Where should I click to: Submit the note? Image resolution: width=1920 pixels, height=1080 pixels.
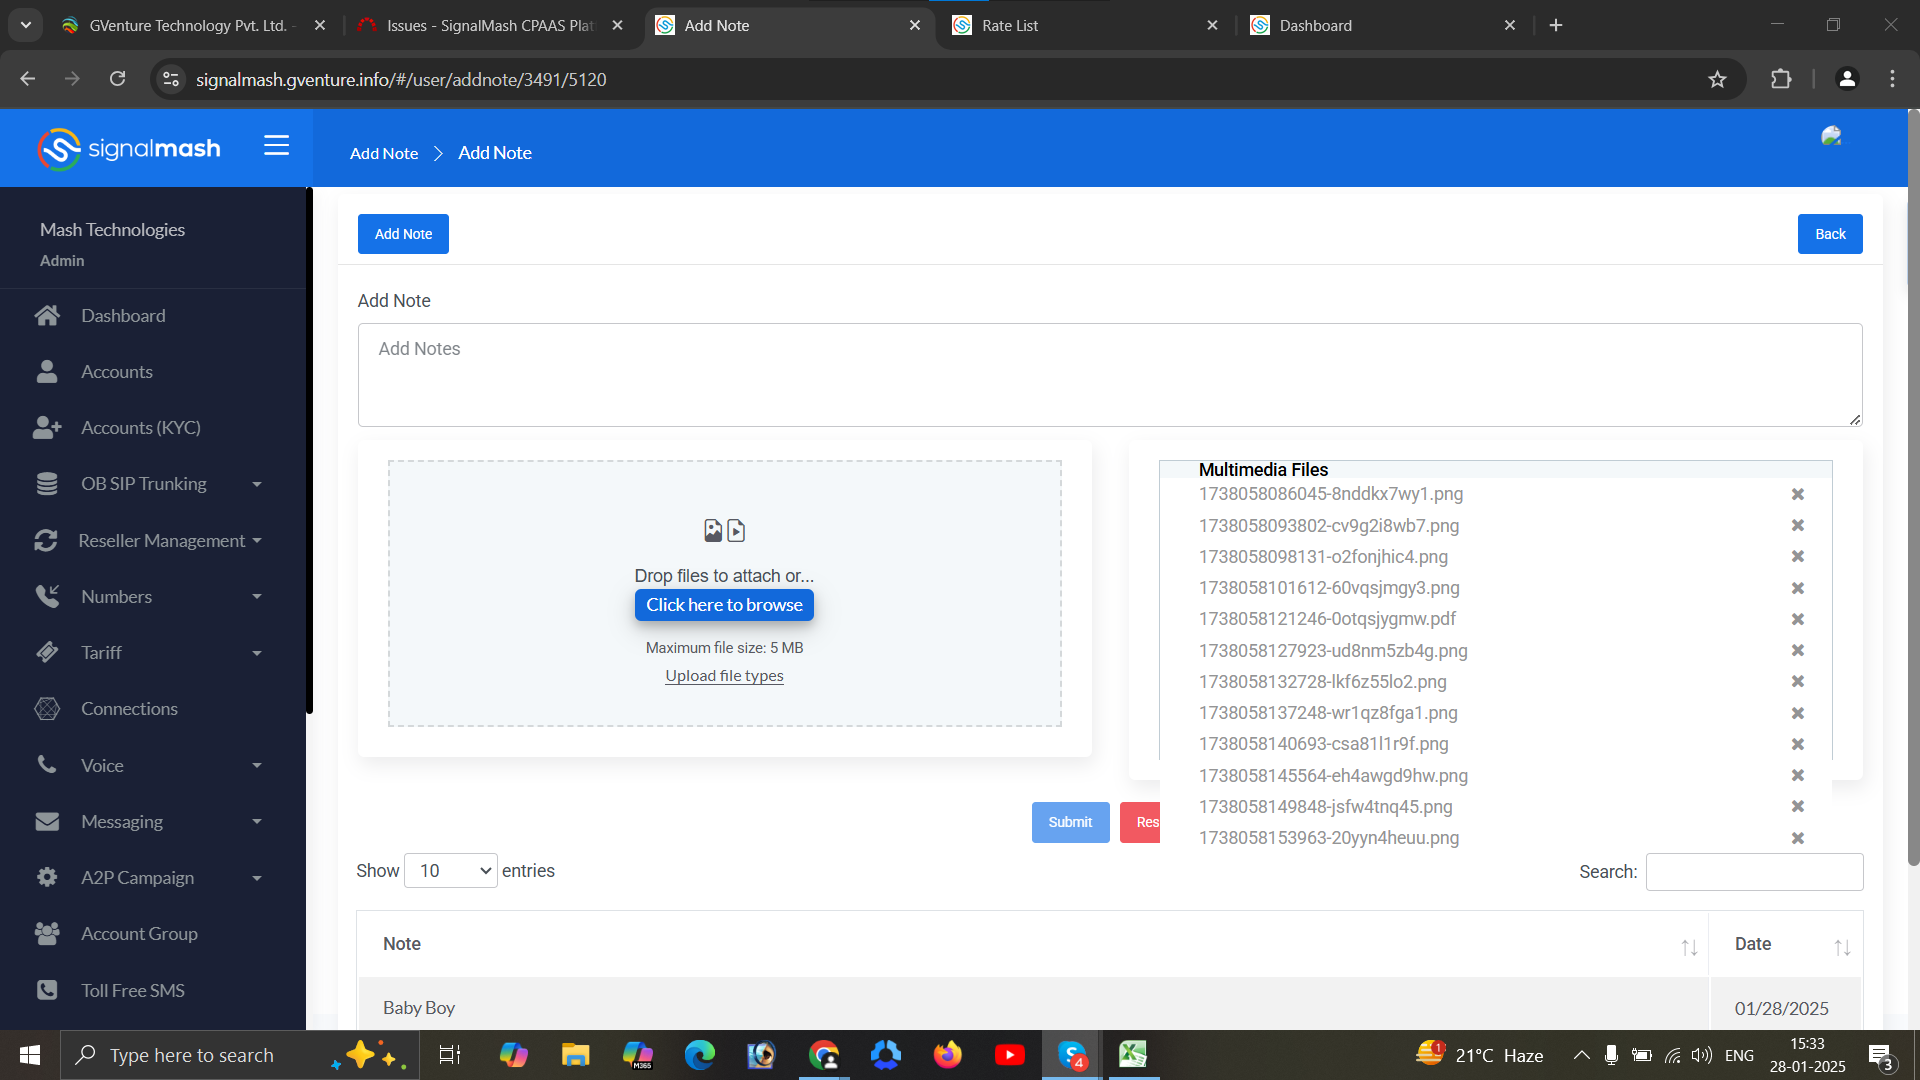coord(1070,822)
